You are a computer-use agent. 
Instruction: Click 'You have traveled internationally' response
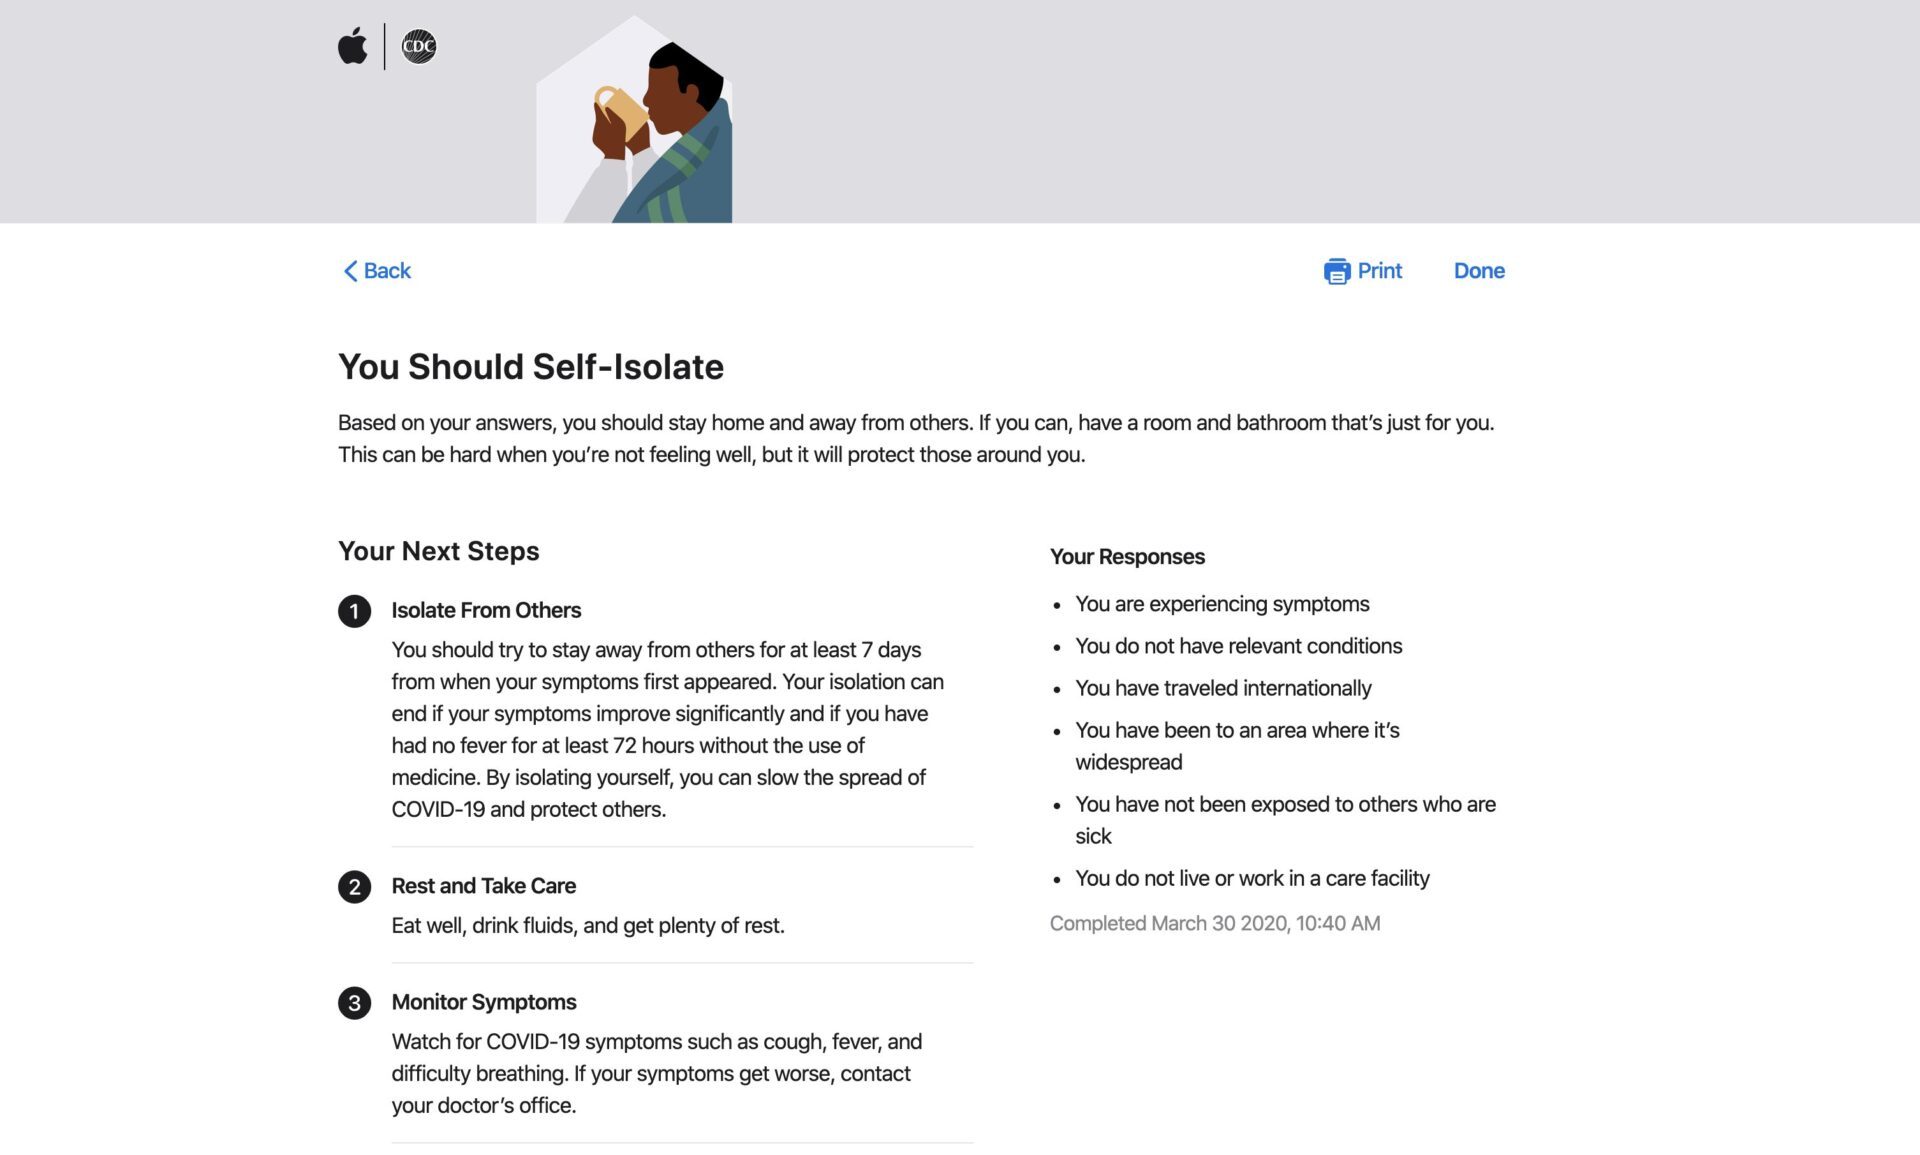click(x=1223, y=688)
